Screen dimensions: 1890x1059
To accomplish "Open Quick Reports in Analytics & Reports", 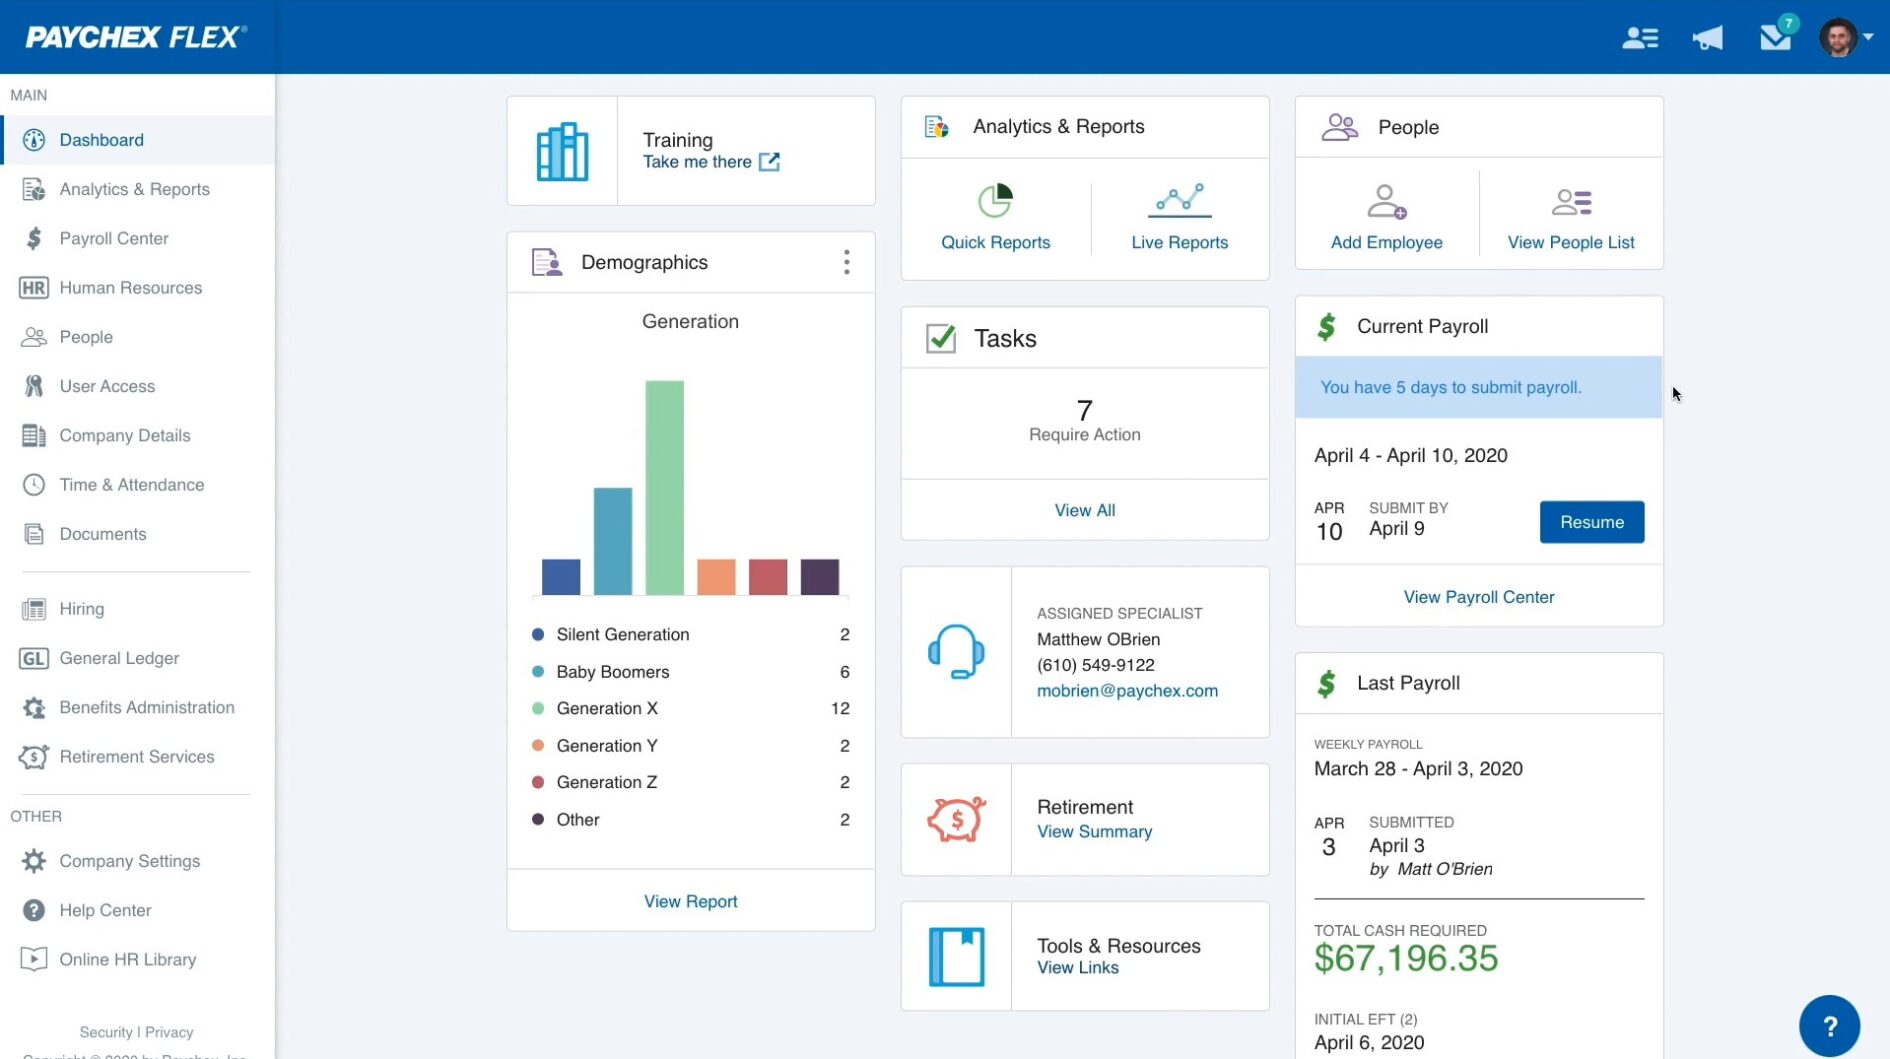I will click(995, 215).
